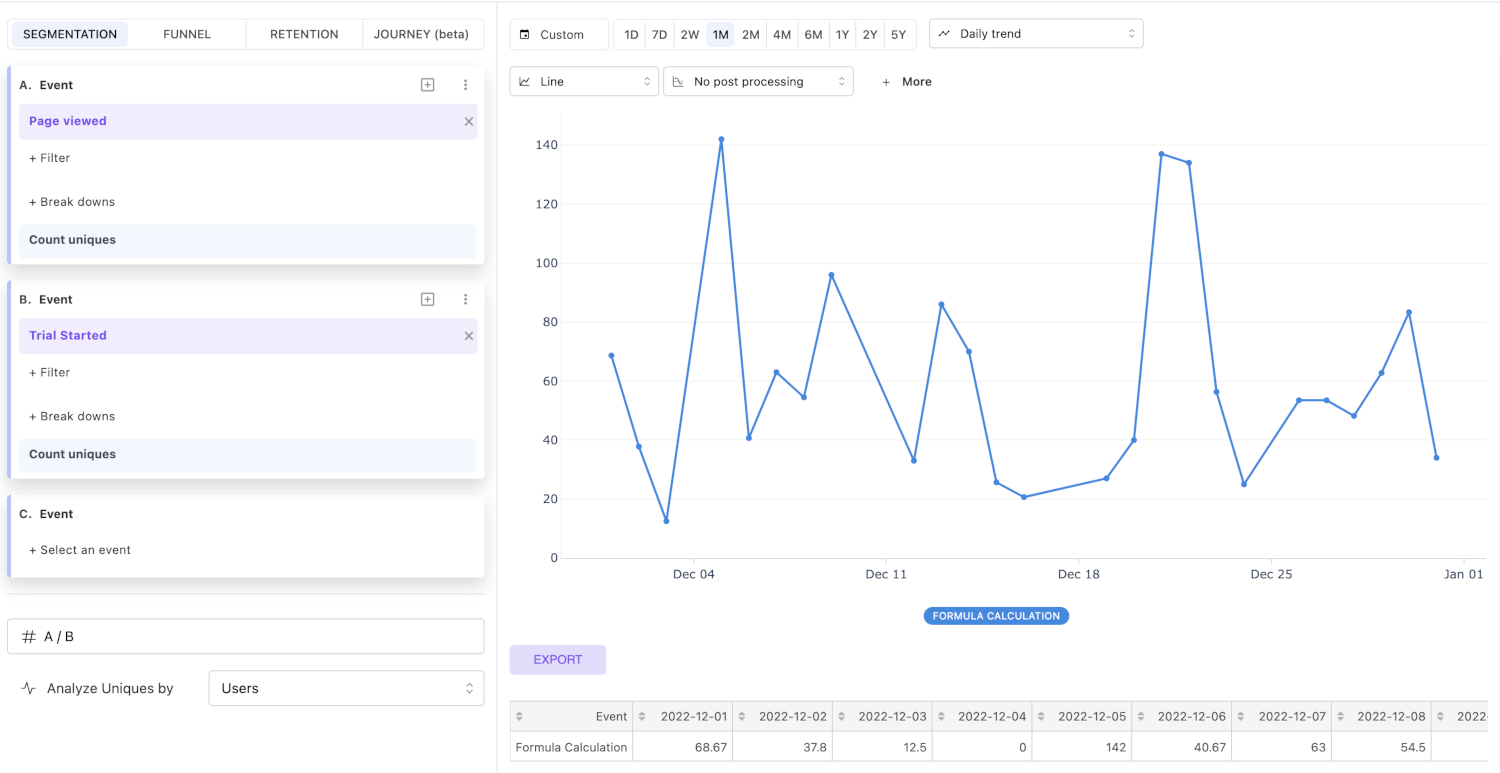
Task: Sort by the 2022-12-03 column
Action: pos(842,716)
